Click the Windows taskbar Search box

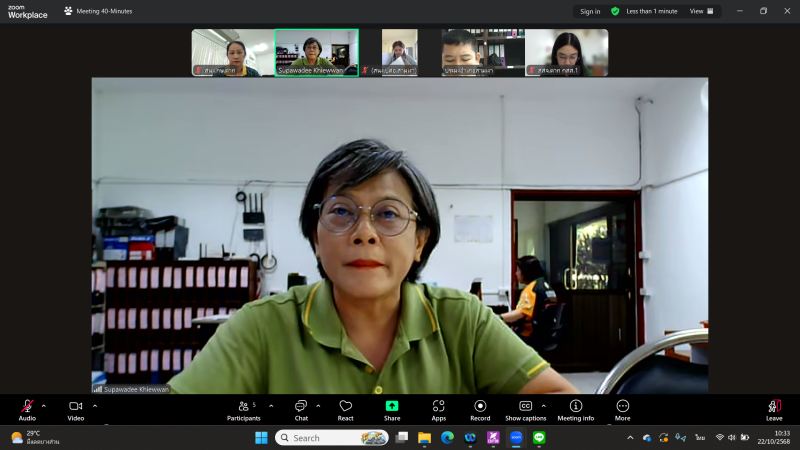(331, 438)
